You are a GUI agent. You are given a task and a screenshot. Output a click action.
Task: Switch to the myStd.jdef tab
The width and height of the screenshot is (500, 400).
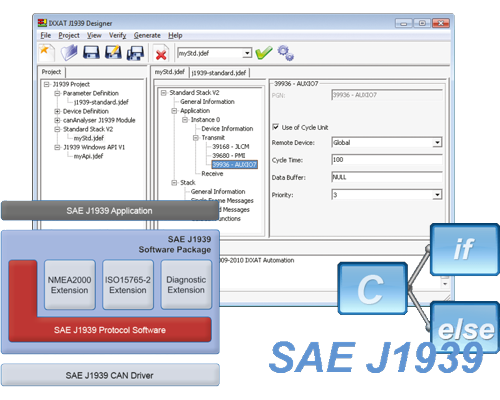pos(170,72)
